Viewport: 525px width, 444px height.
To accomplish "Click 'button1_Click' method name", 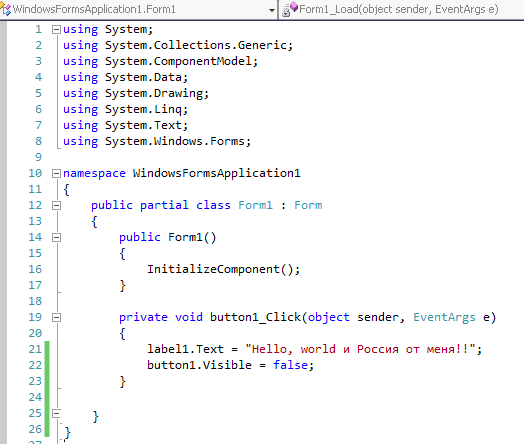I will [x=255, y=317].
